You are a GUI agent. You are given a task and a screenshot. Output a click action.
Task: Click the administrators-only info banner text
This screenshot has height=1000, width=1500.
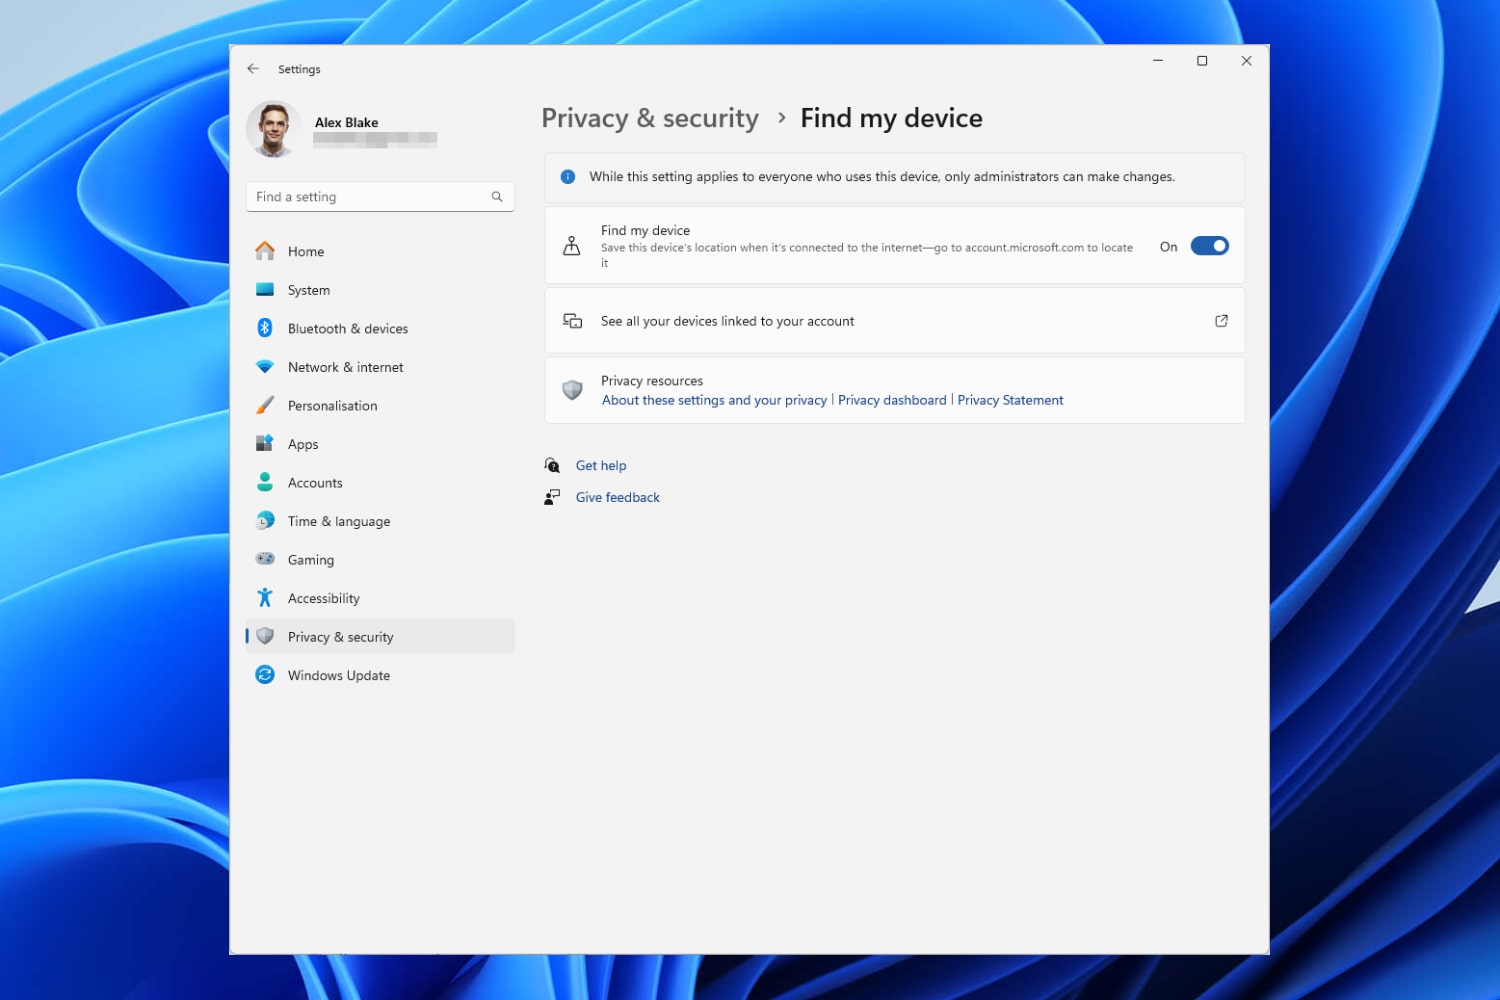tap(882, 177)
